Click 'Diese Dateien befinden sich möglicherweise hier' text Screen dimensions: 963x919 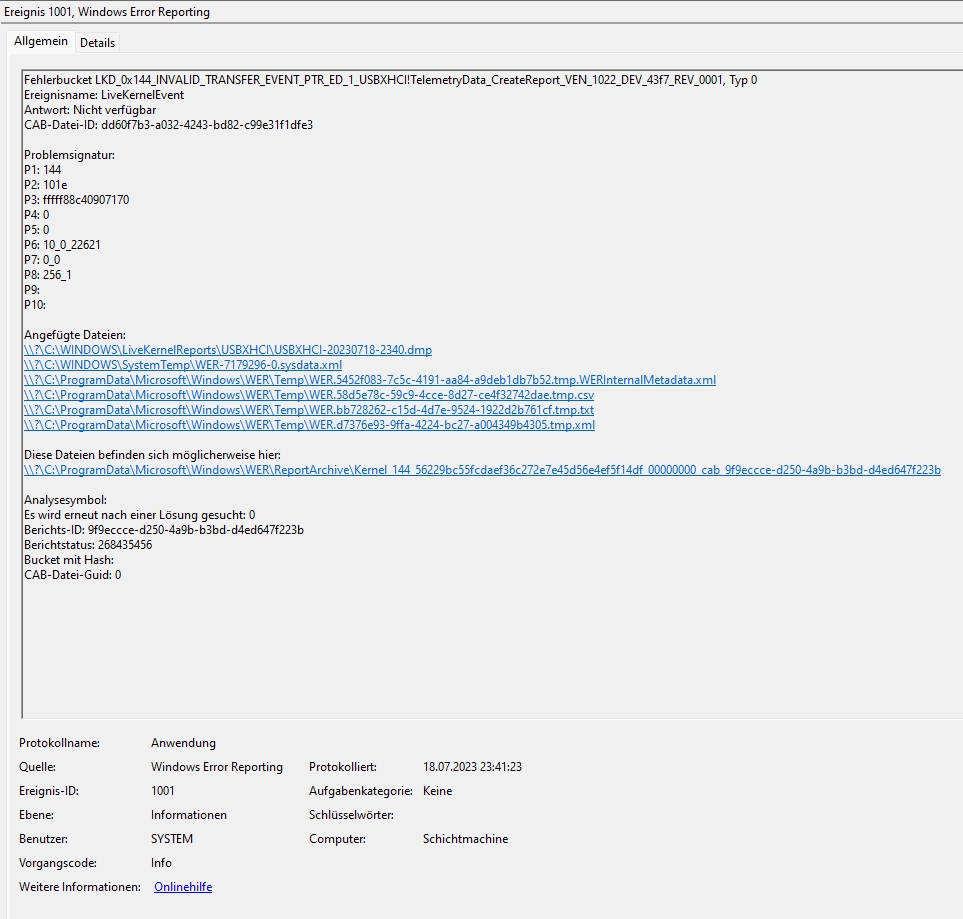tap(152, 455)
